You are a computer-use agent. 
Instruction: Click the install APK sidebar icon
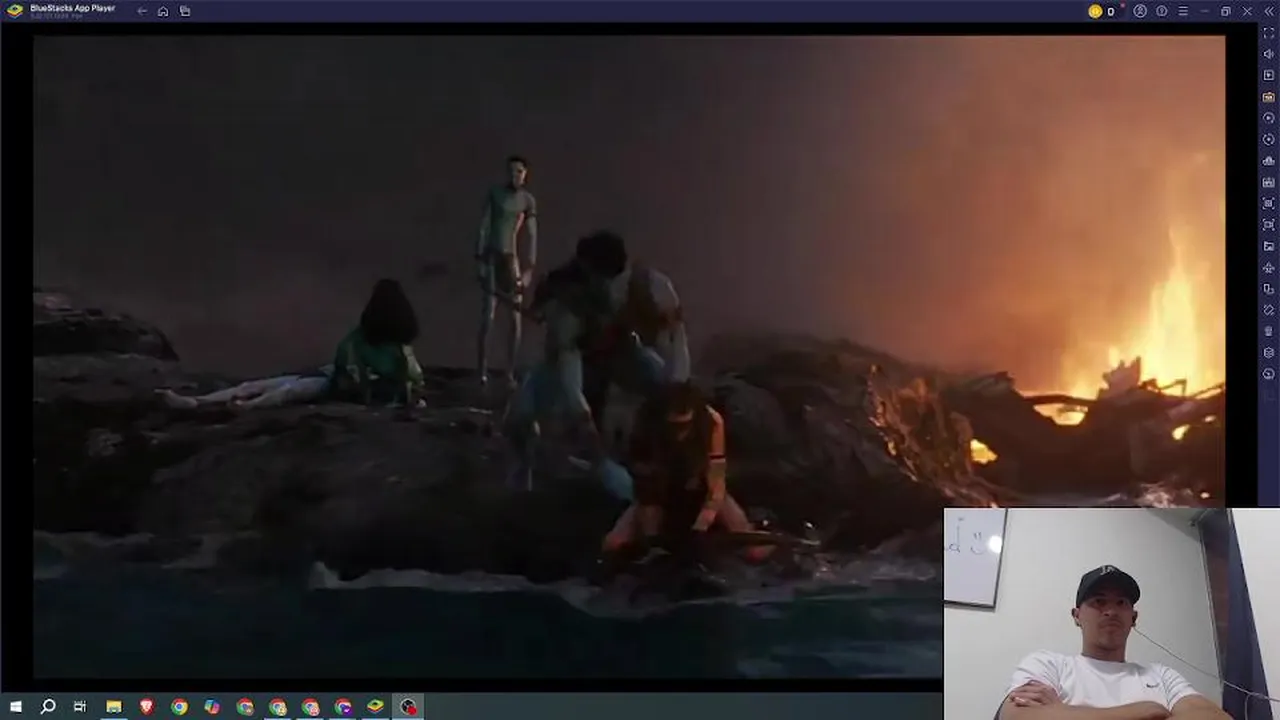(x=1269, y=182)
